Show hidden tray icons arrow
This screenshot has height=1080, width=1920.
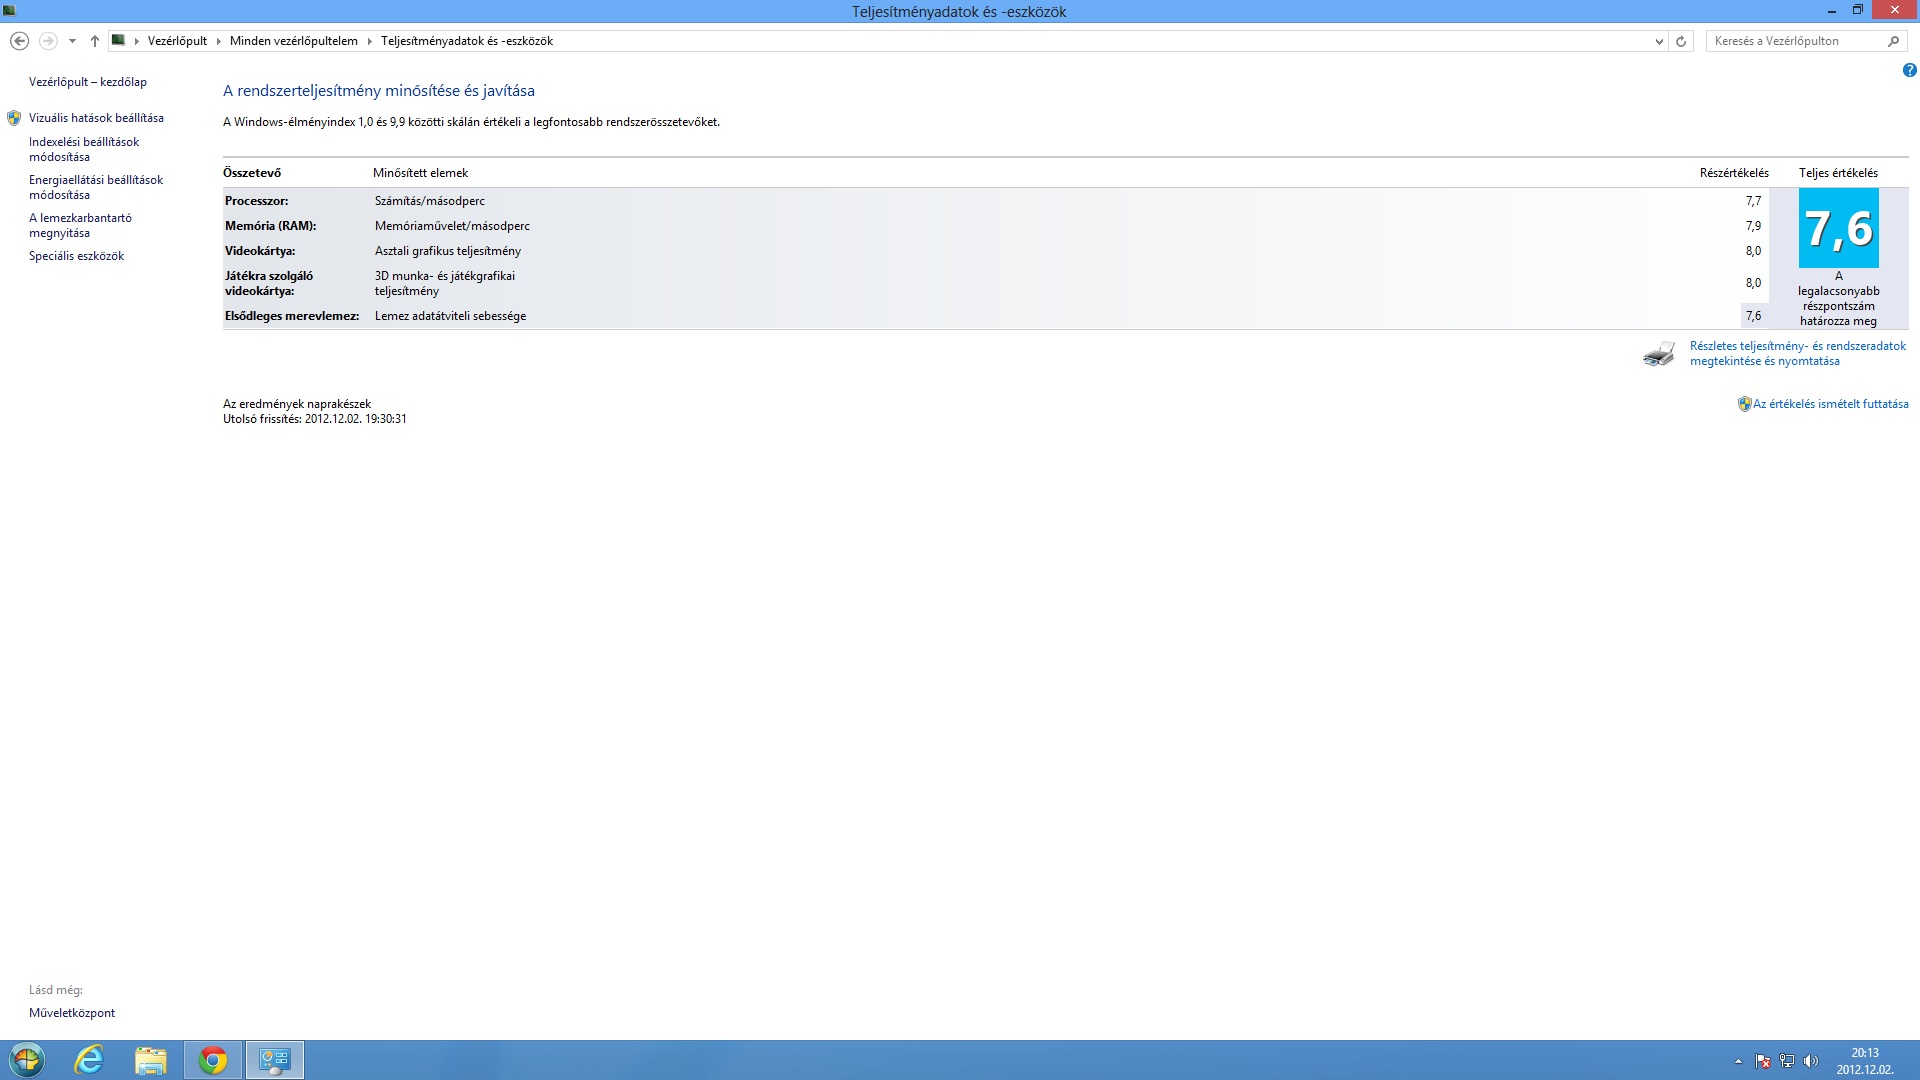point(1738,1061)
